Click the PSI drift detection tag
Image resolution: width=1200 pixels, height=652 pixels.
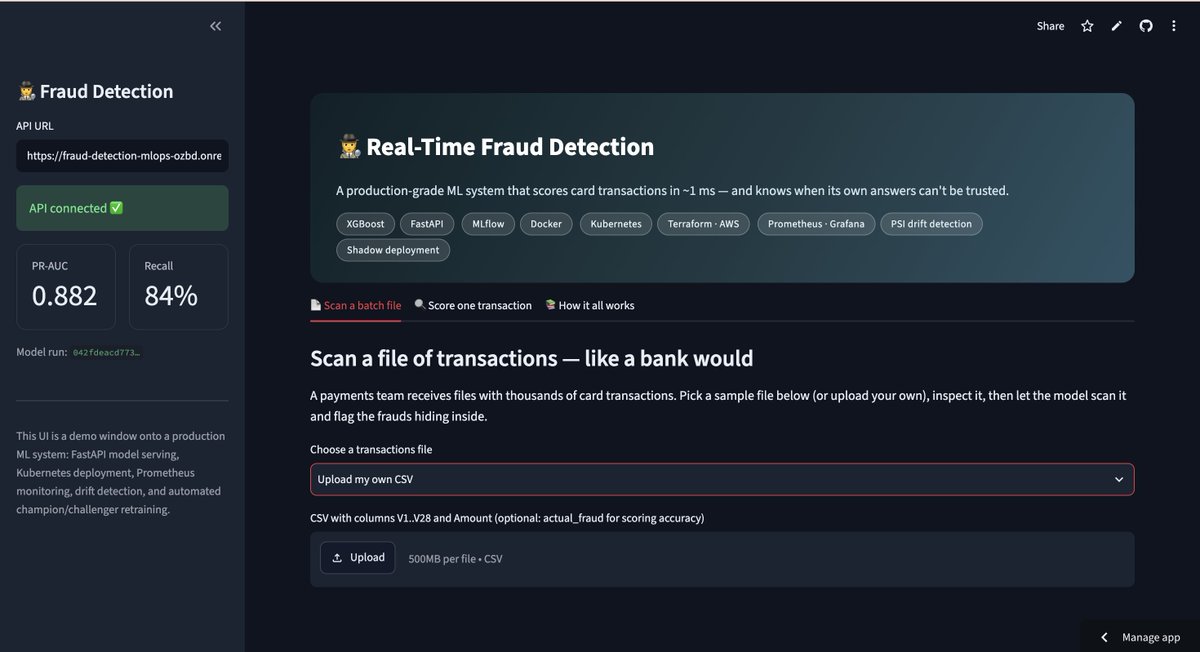[932, 224]
